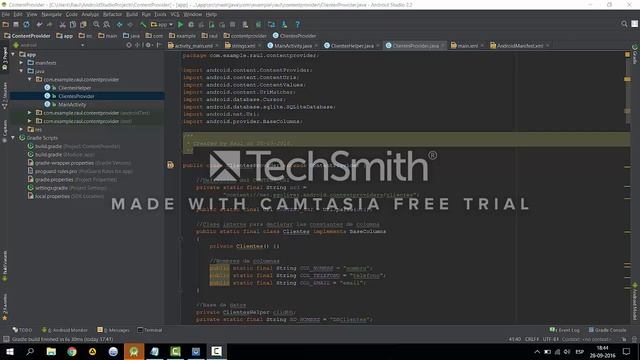Collapse the java folder node
Image resolution: width=640 pixels, height=360 pixels.
pos(21,71)
